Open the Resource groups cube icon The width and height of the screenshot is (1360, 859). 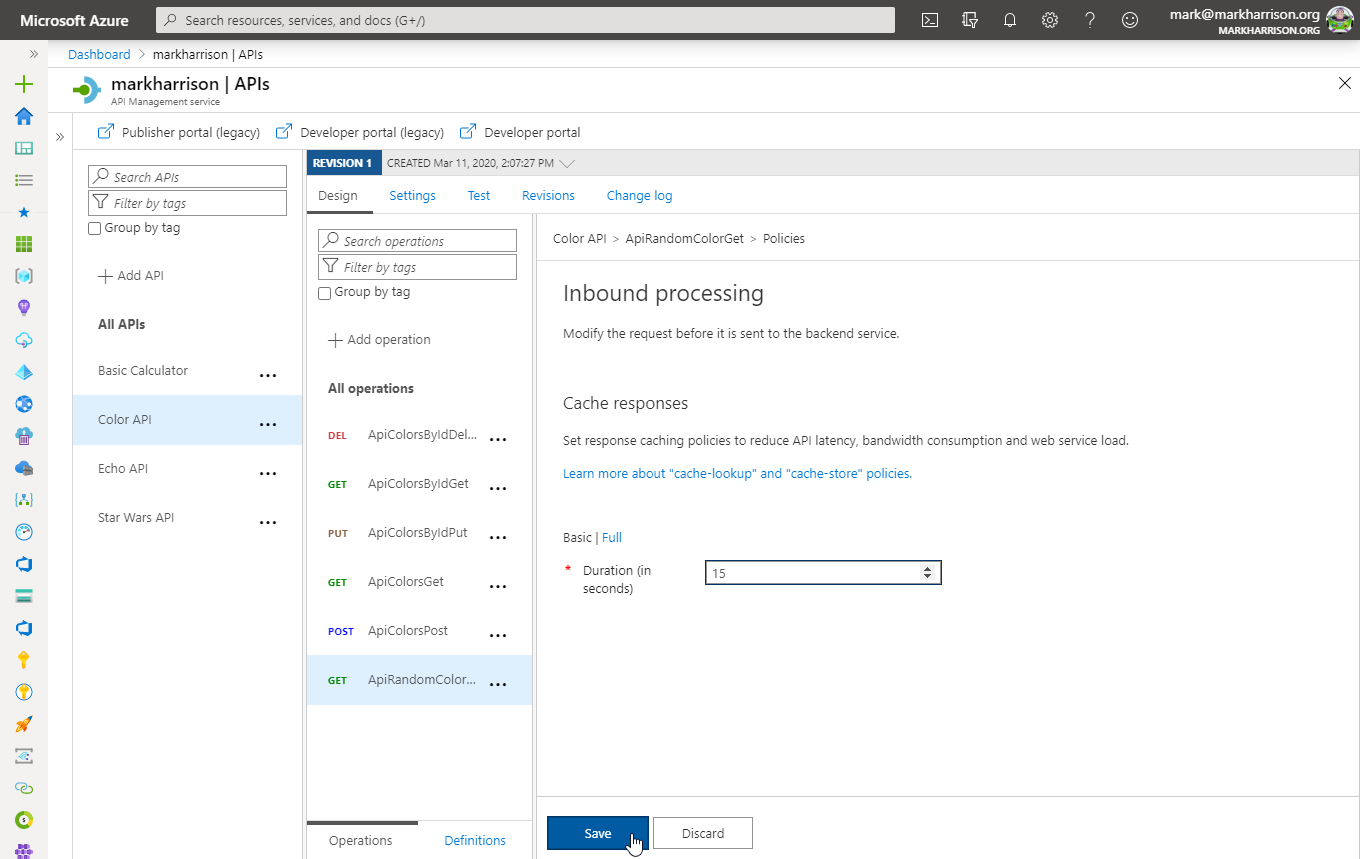tap(24, 276)
